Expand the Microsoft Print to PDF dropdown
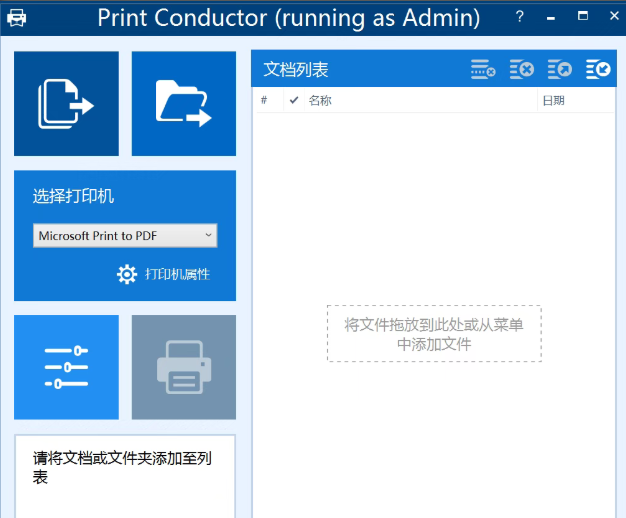The height and width of the screenshot is (518, 626). pos(125,236)
